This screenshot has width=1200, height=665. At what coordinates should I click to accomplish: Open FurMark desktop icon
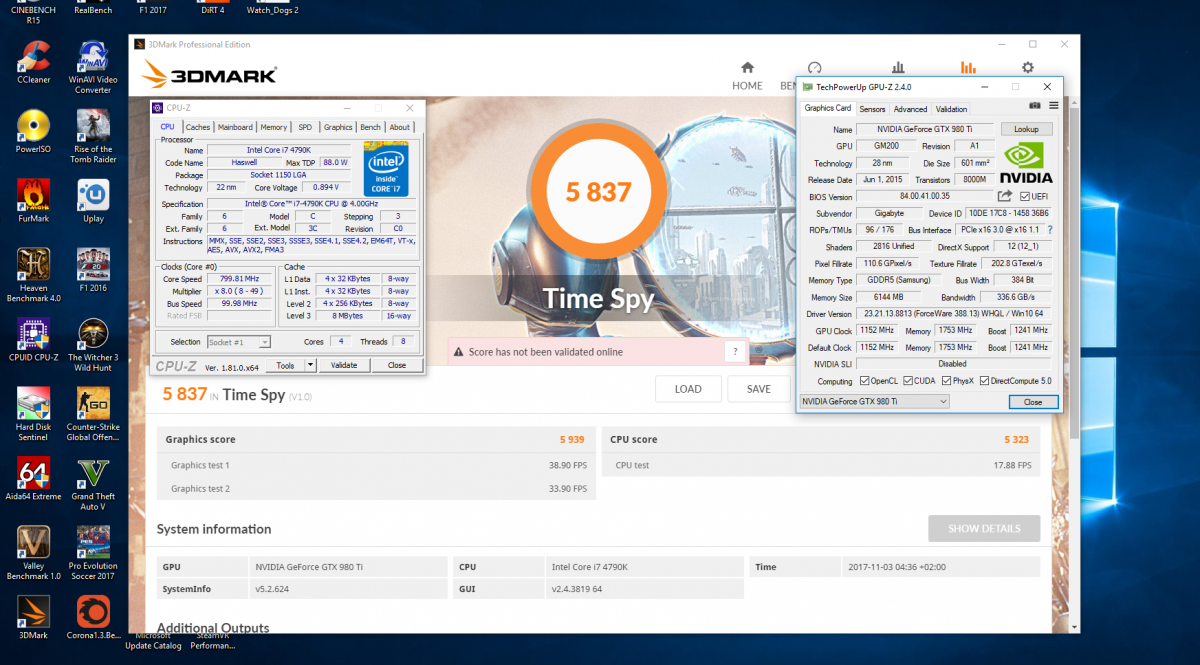point(34,201)
